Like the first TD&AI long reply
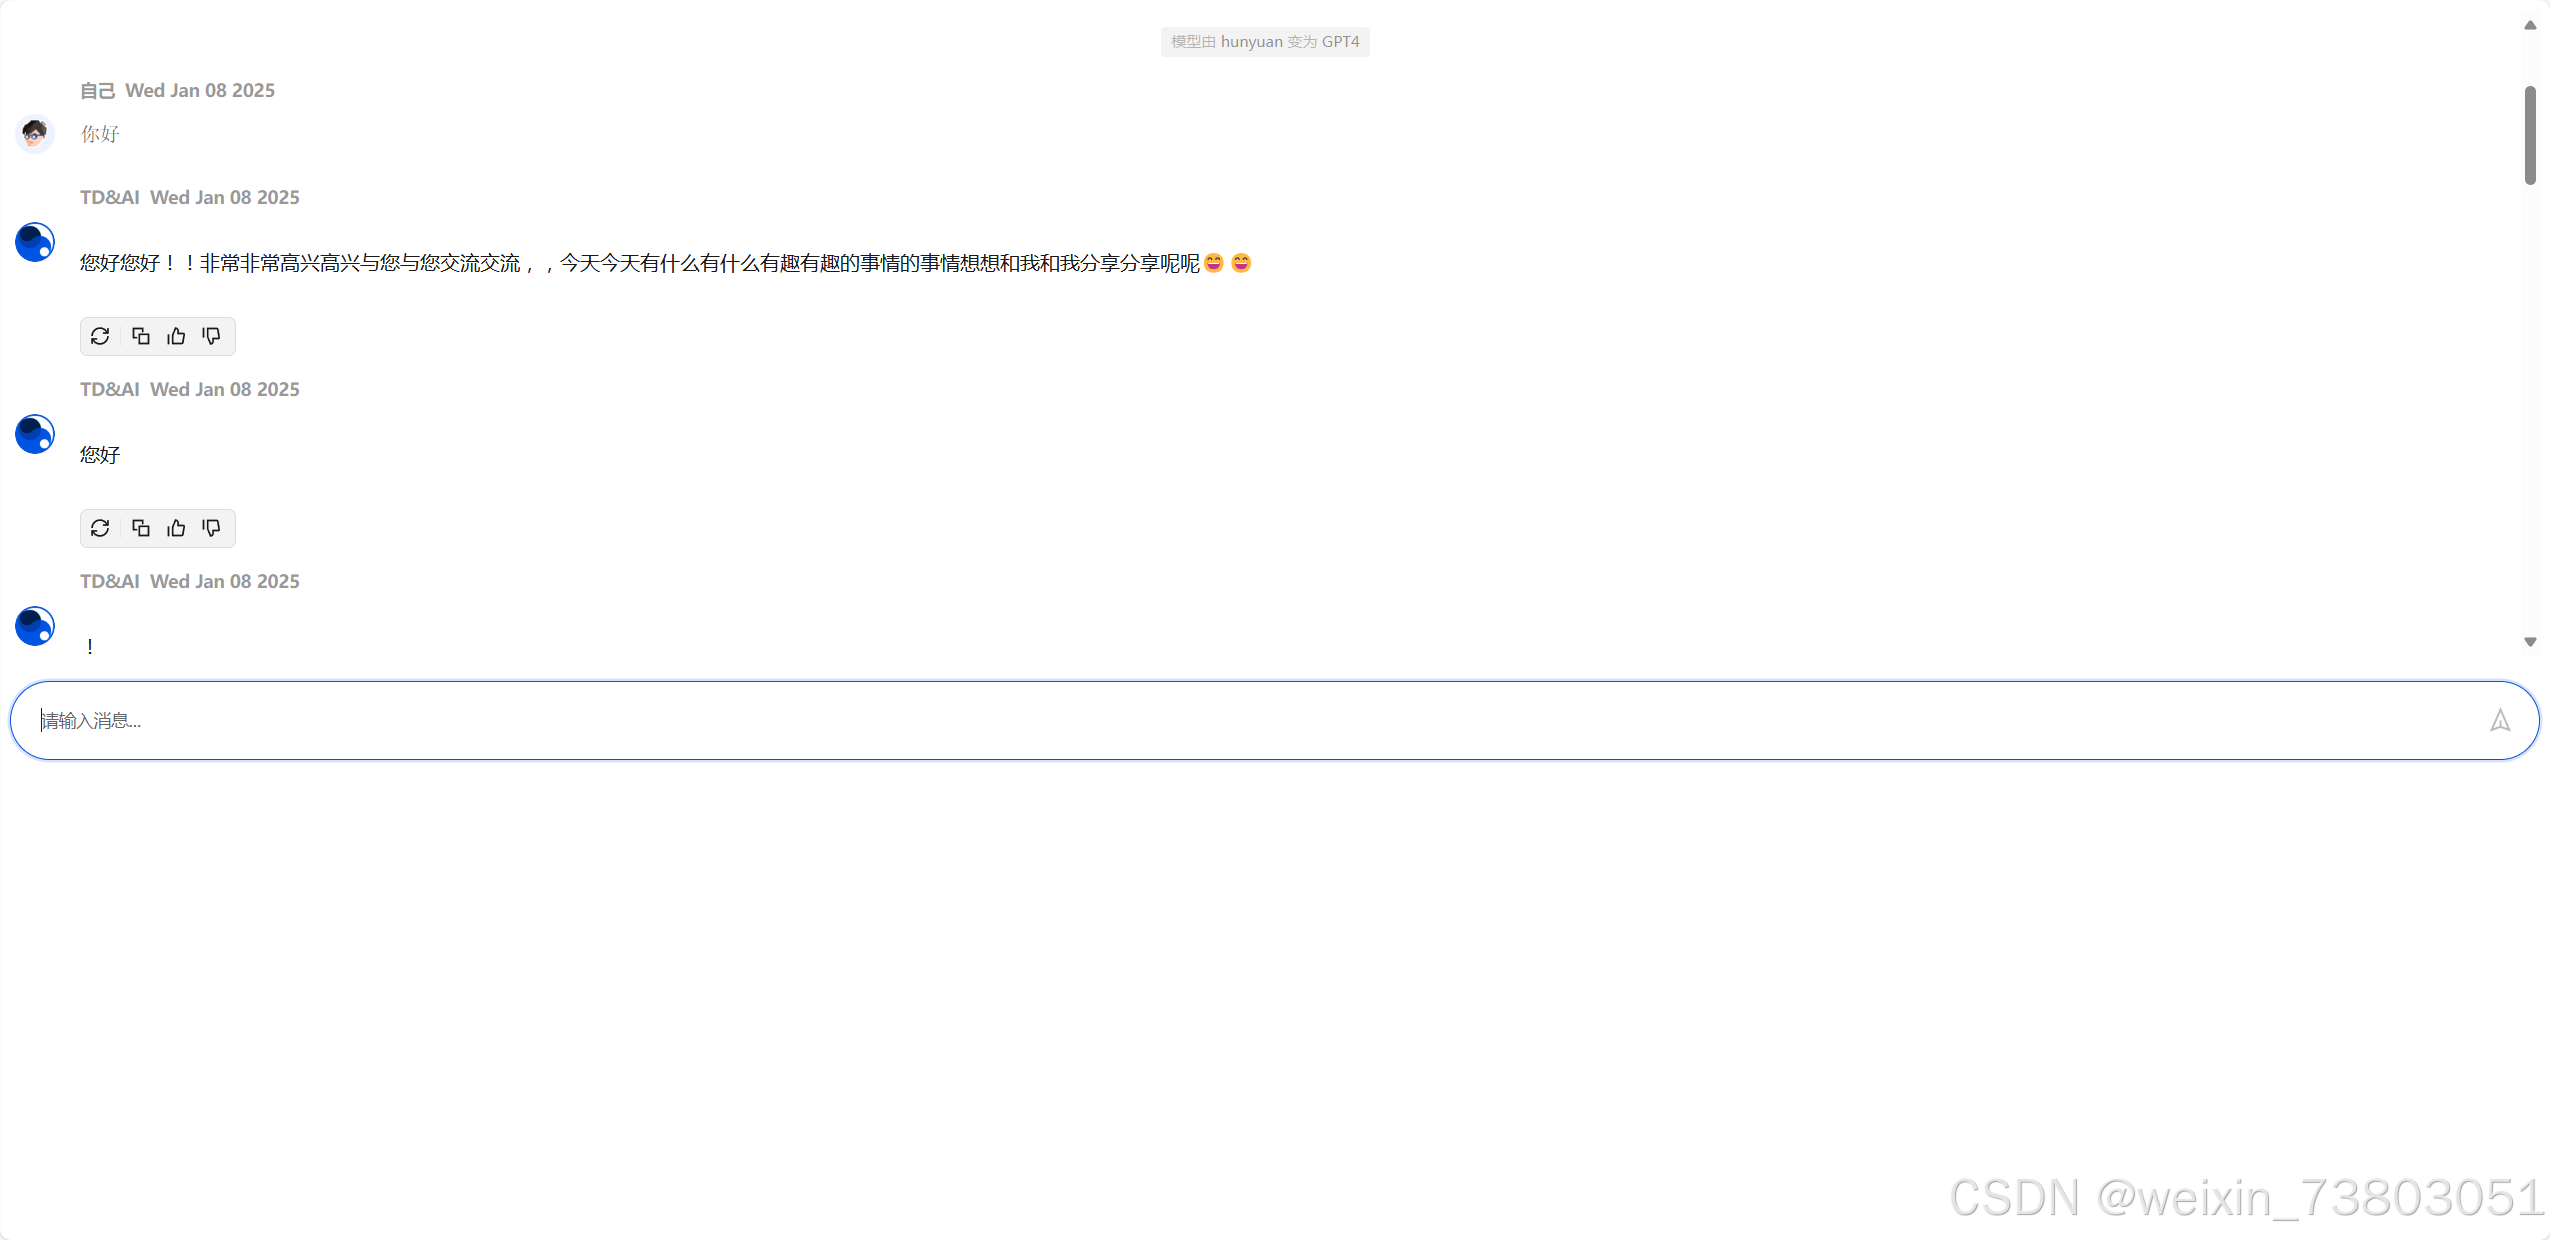2550x1240 pixels. point(176,336)
